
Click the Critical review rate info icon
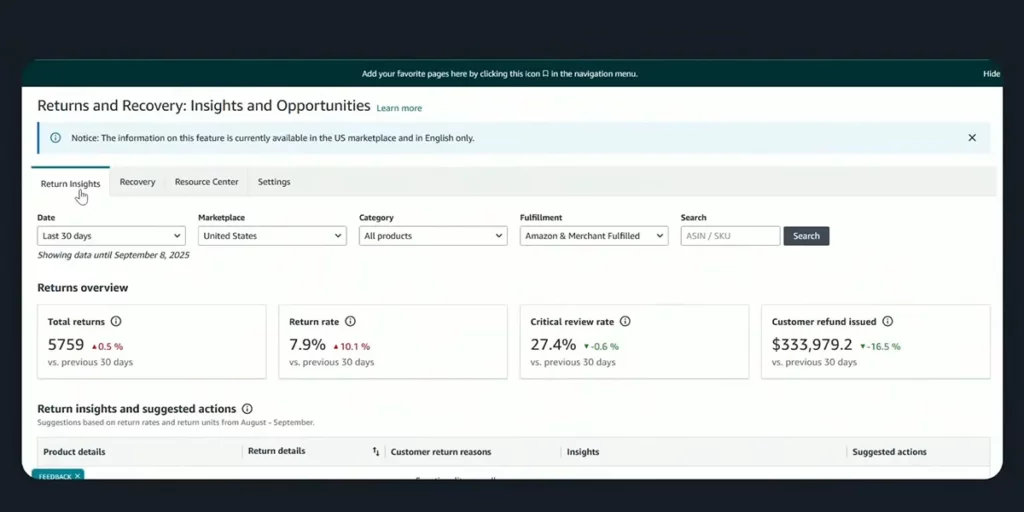point(625,322)
